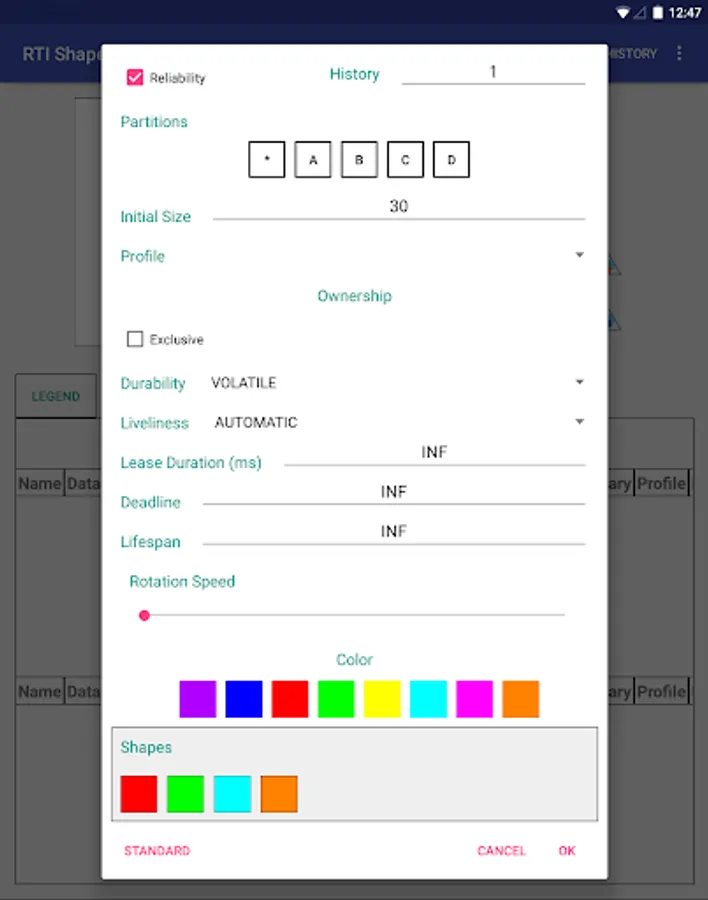Click the lower Profile column header
Image resolution: width=708 pixels, height=900 pixels.
click(661, 691)
